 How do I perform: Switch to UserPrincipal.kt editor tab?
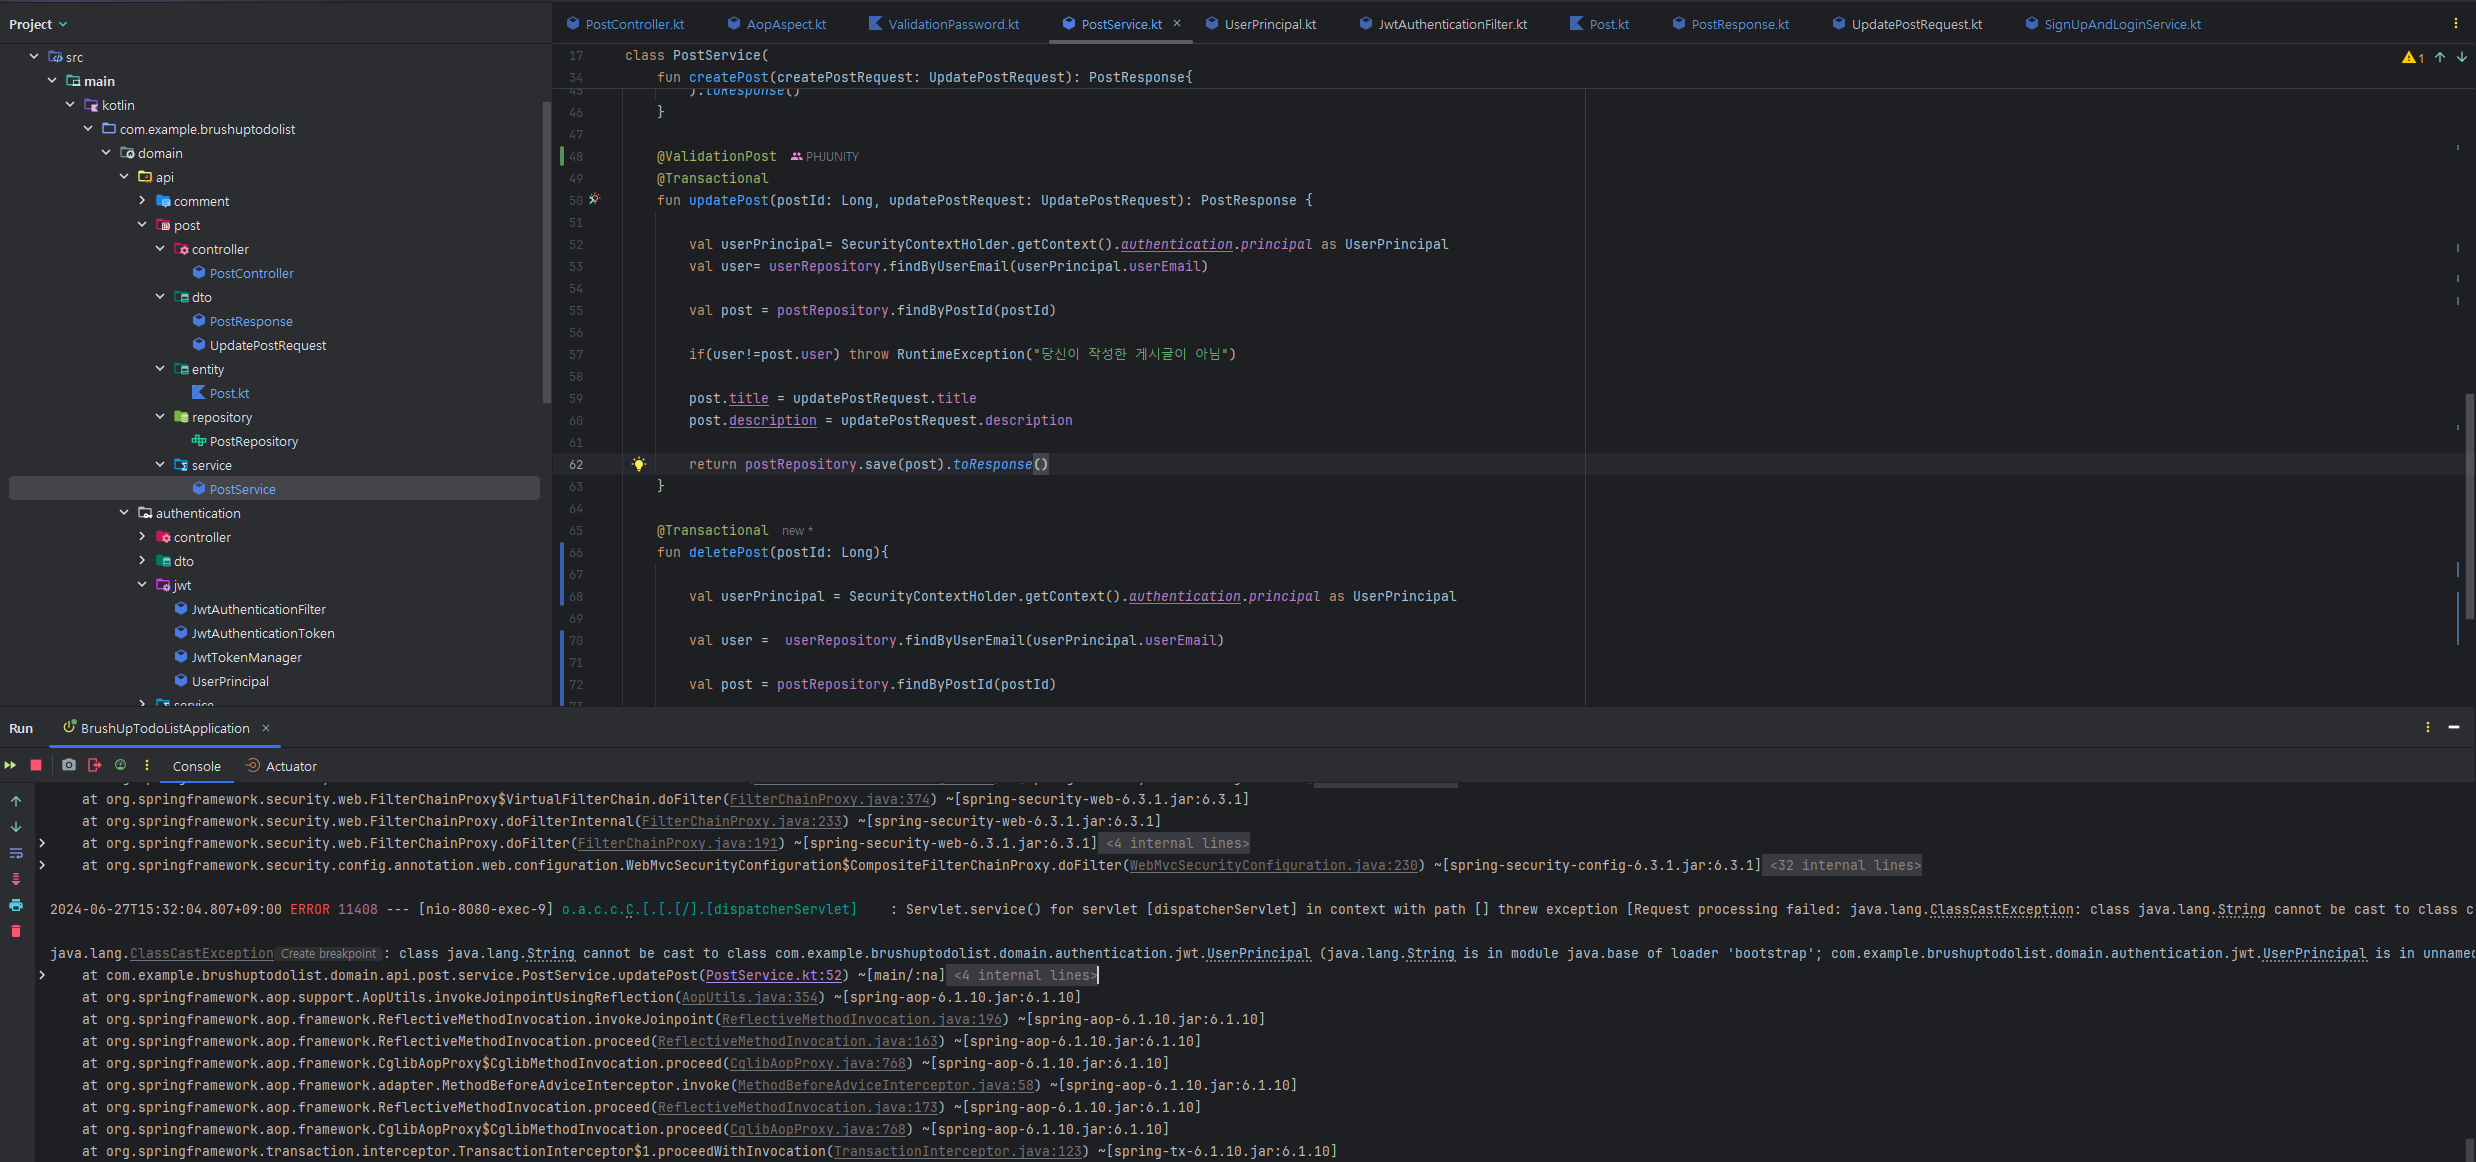1269,24
